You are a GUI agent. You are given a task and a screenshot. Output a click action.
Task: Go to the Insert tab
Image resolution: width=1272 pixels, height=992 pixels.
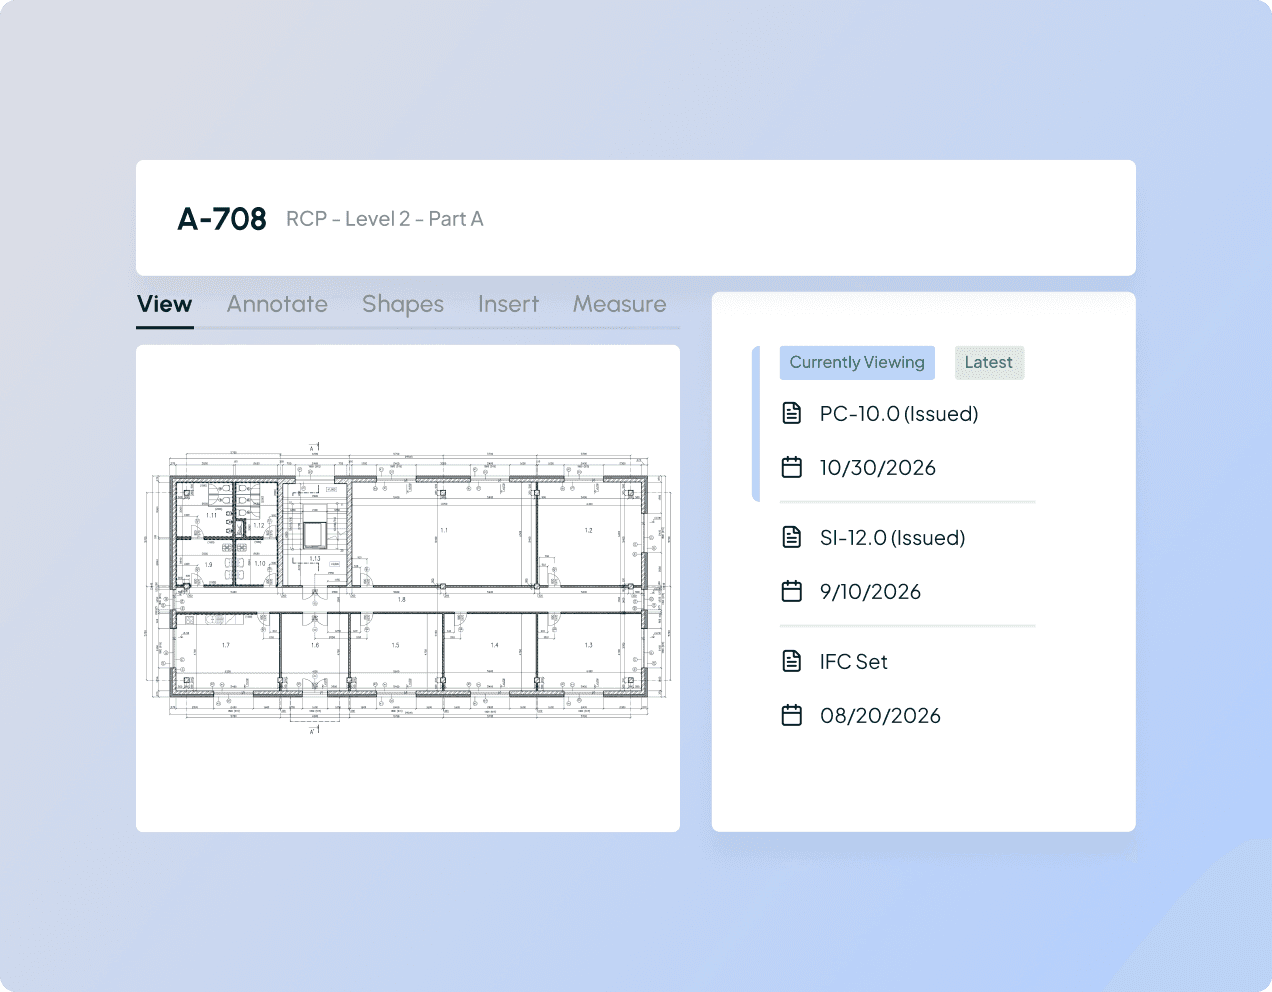[508, 304]
